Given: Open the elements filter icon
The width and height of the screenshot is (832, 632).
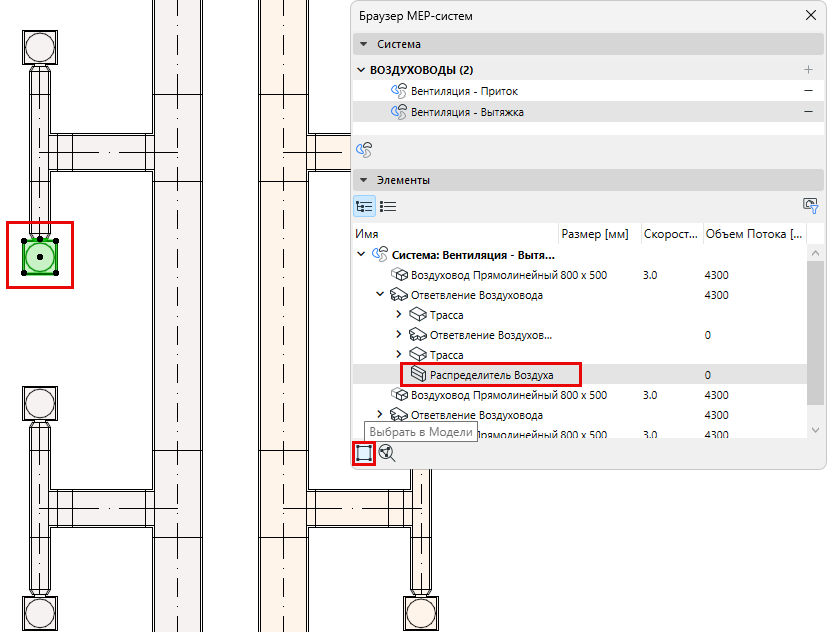Looking at the screenshot, I should tap(810, 205).
